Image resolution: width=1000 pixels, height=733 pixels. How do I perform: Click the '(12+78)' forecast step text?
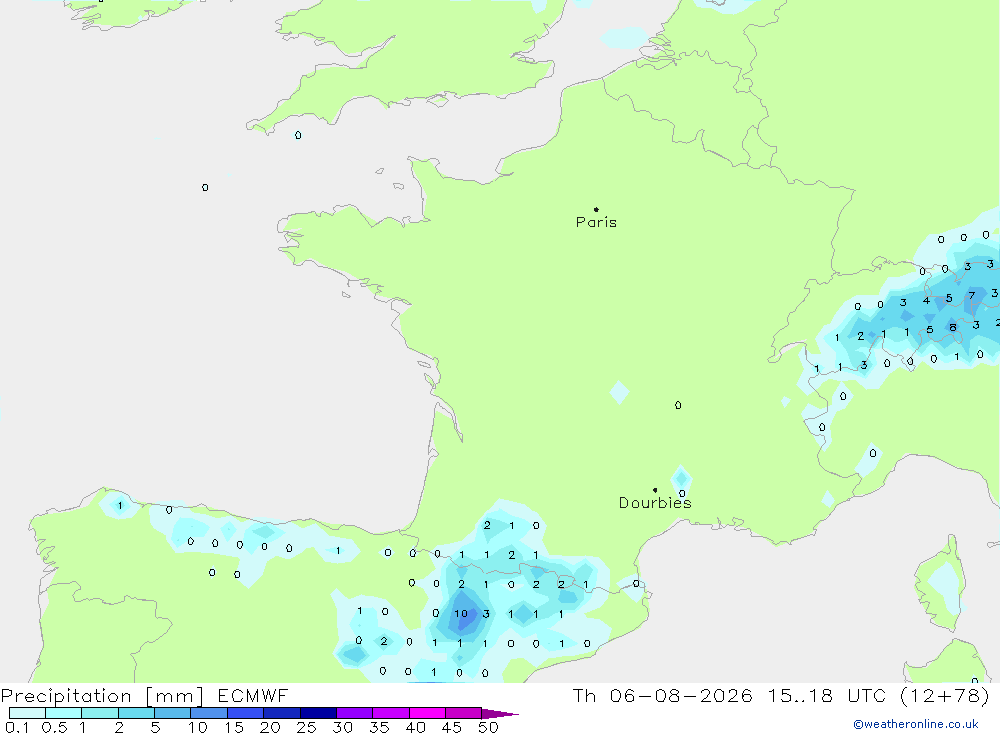pos(945,696)
